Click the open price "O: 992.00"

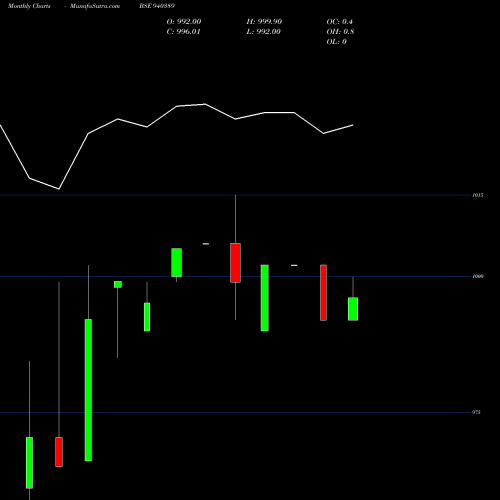coord(184,22)
